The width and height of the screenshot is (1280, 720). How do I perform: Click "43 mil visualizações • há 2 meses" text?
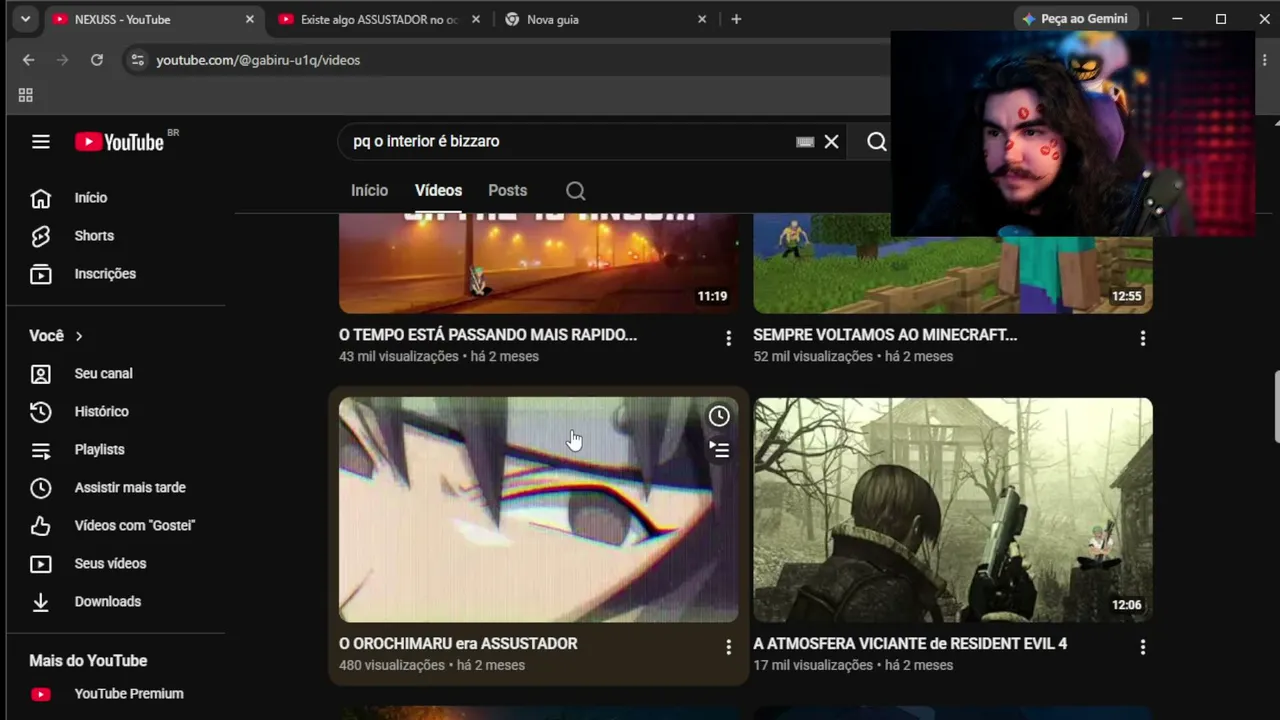coord(439,356)
